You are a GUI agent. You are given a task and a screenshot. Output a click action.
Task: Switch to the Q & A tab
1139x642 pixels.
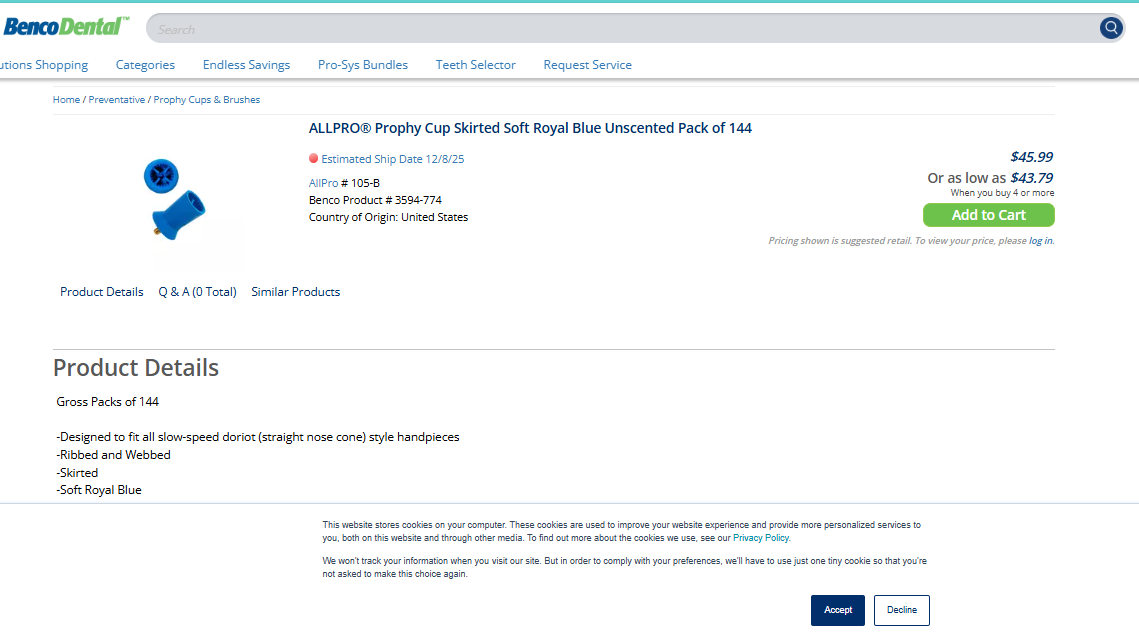197,292
